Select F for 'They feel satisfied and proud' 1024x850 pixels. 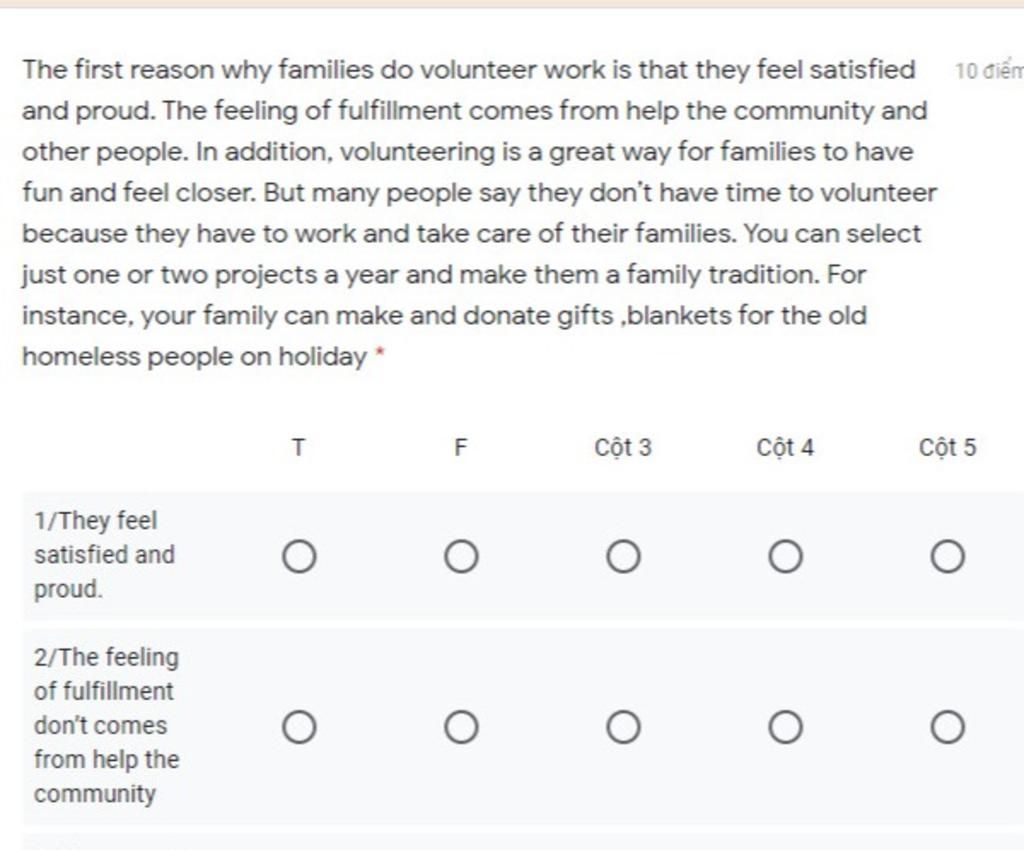click(x=461, y=557)
